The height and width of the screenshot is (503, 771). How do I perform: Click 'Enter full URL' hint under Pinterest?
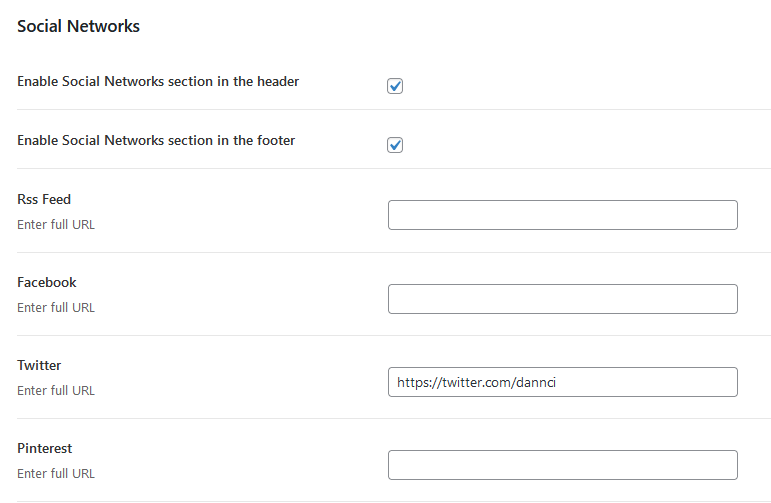point(56,473)
